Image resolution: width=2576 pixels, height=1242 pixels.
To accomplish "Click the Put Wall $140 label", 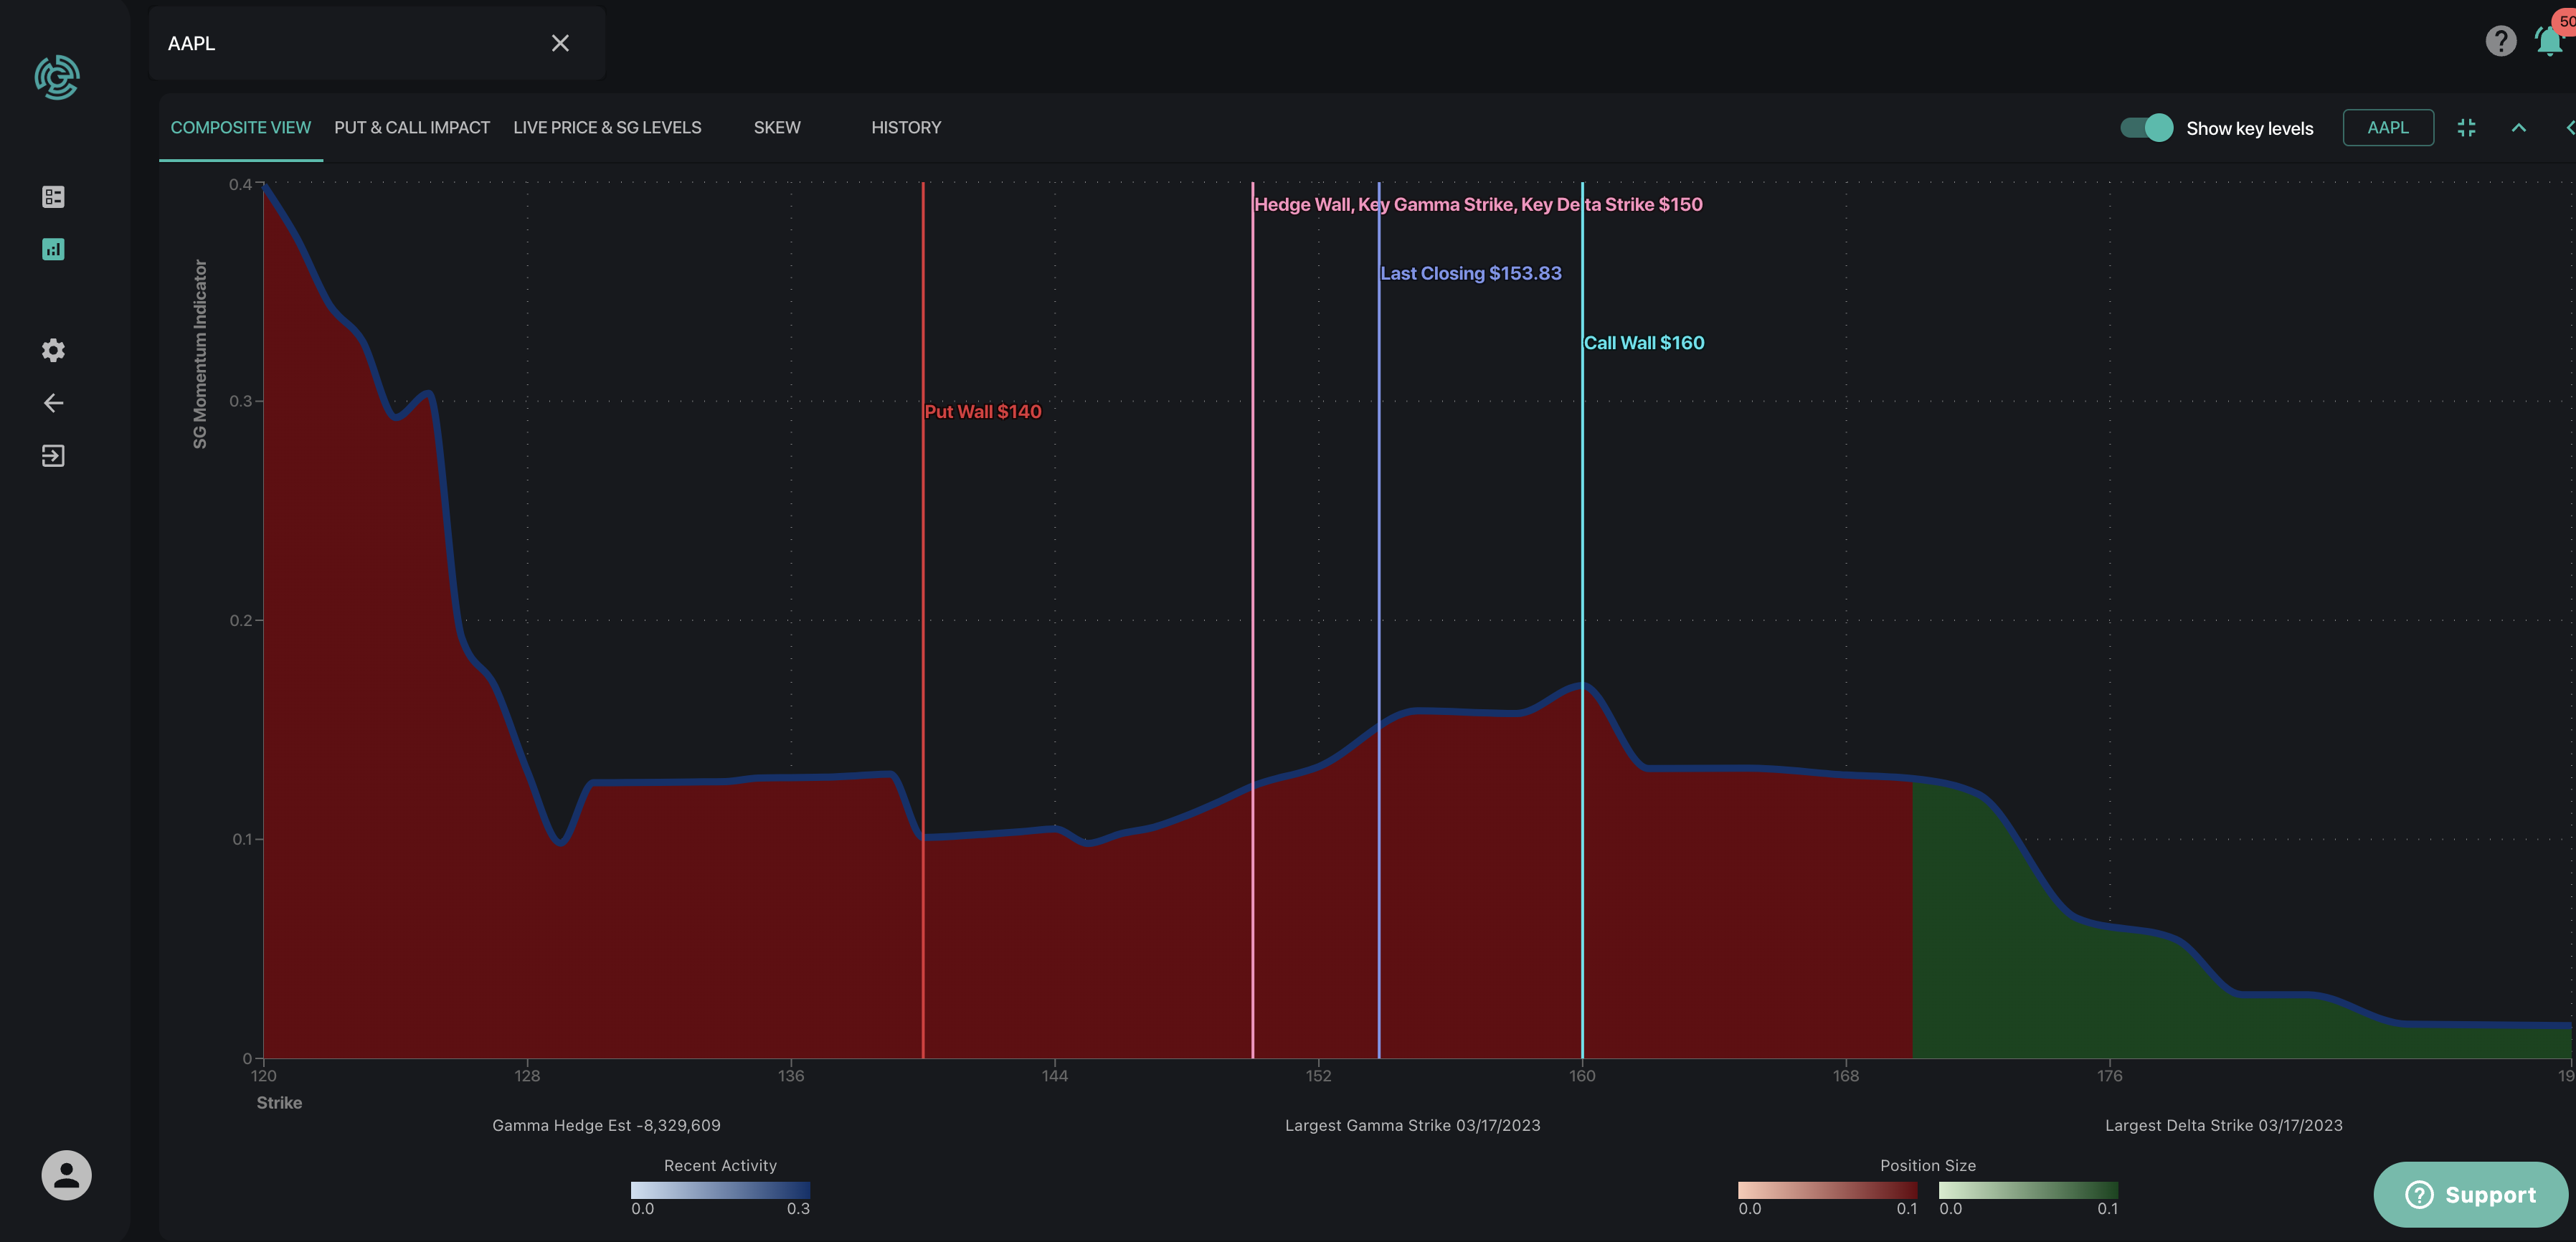I will click(x=983, y=412).
